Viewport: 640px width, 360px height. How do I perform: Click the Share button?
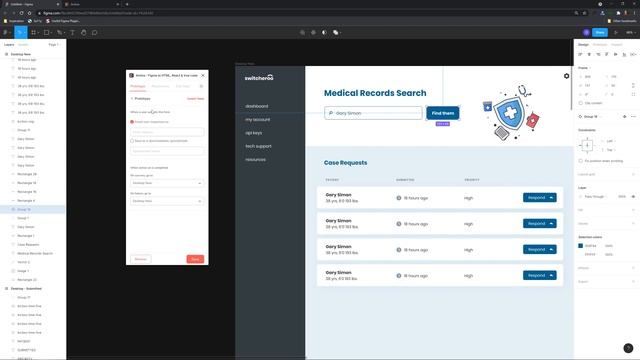point(600,32)
